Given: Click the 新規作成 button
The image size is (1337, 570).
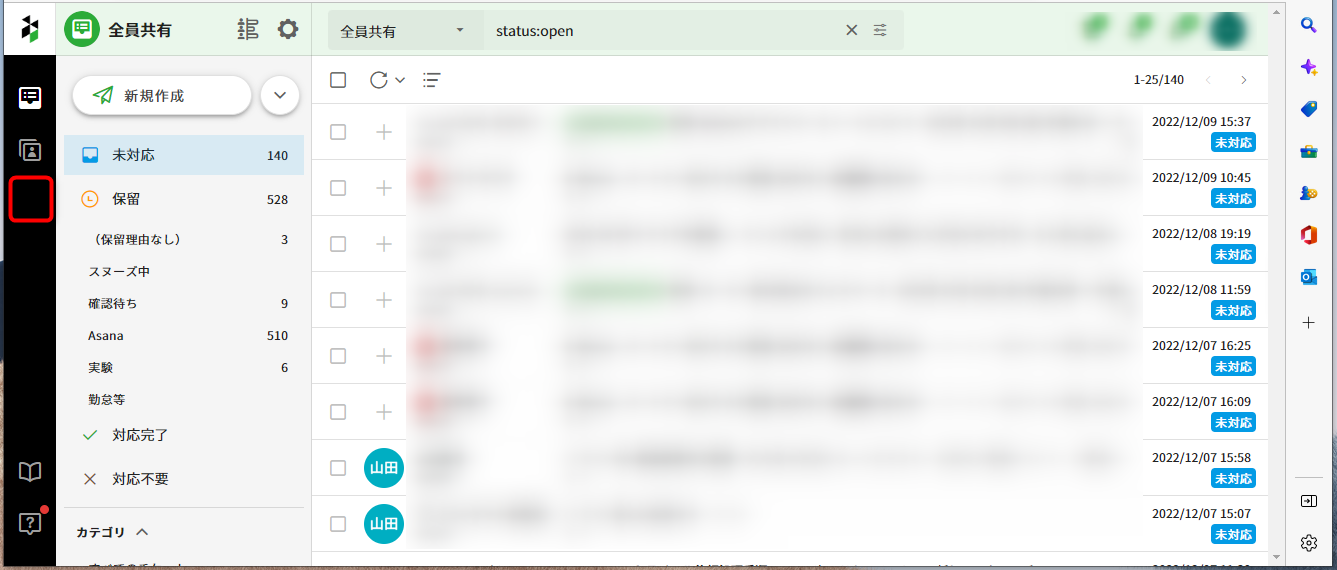Looking at the screenshot, I should pos(161,96).
